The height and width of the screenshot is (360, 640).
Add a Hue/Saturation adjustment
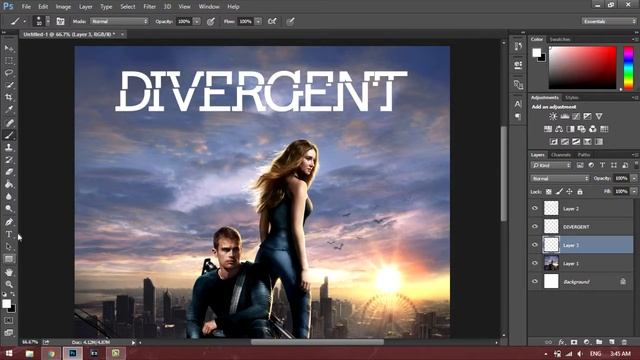click(x=548, y=129)
